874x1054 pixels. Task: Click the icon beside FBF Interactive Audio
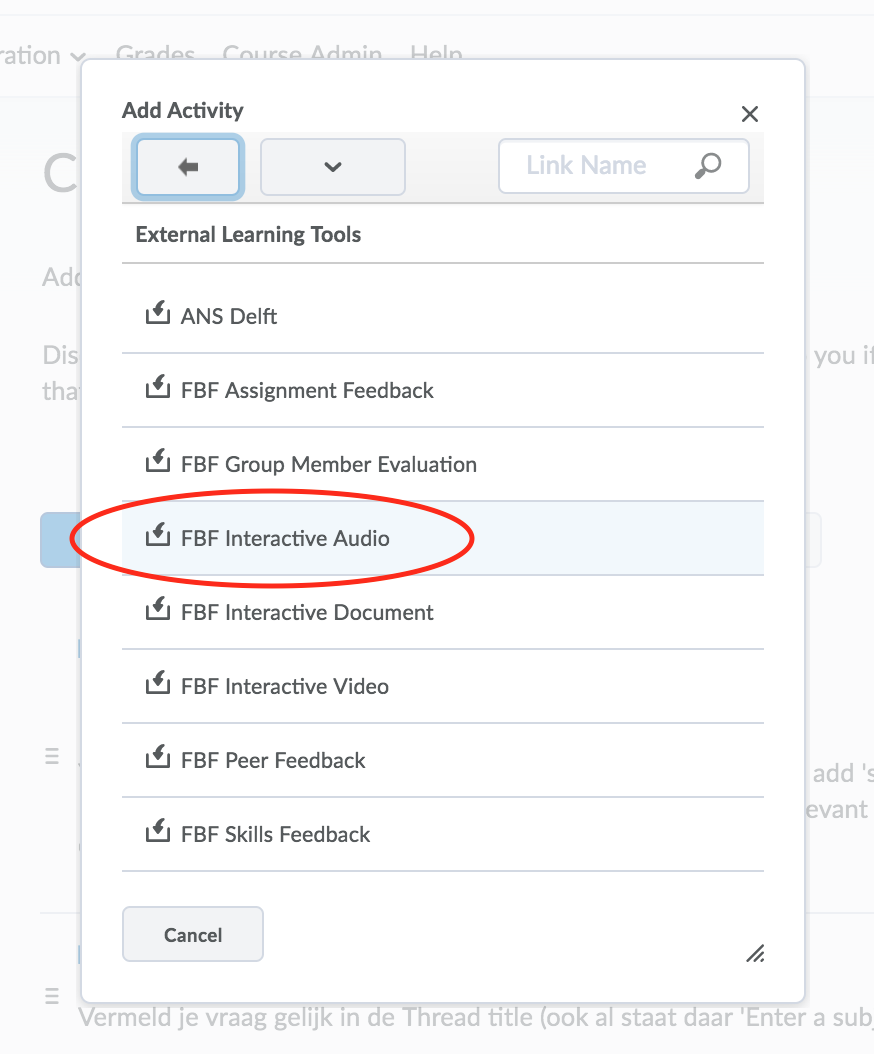(155, 537)
